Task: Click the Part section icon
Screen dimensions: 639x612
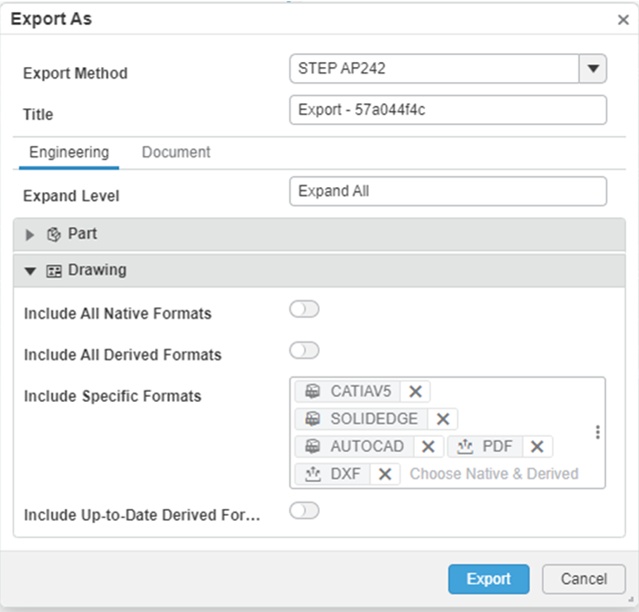Action: coord(55,234)
